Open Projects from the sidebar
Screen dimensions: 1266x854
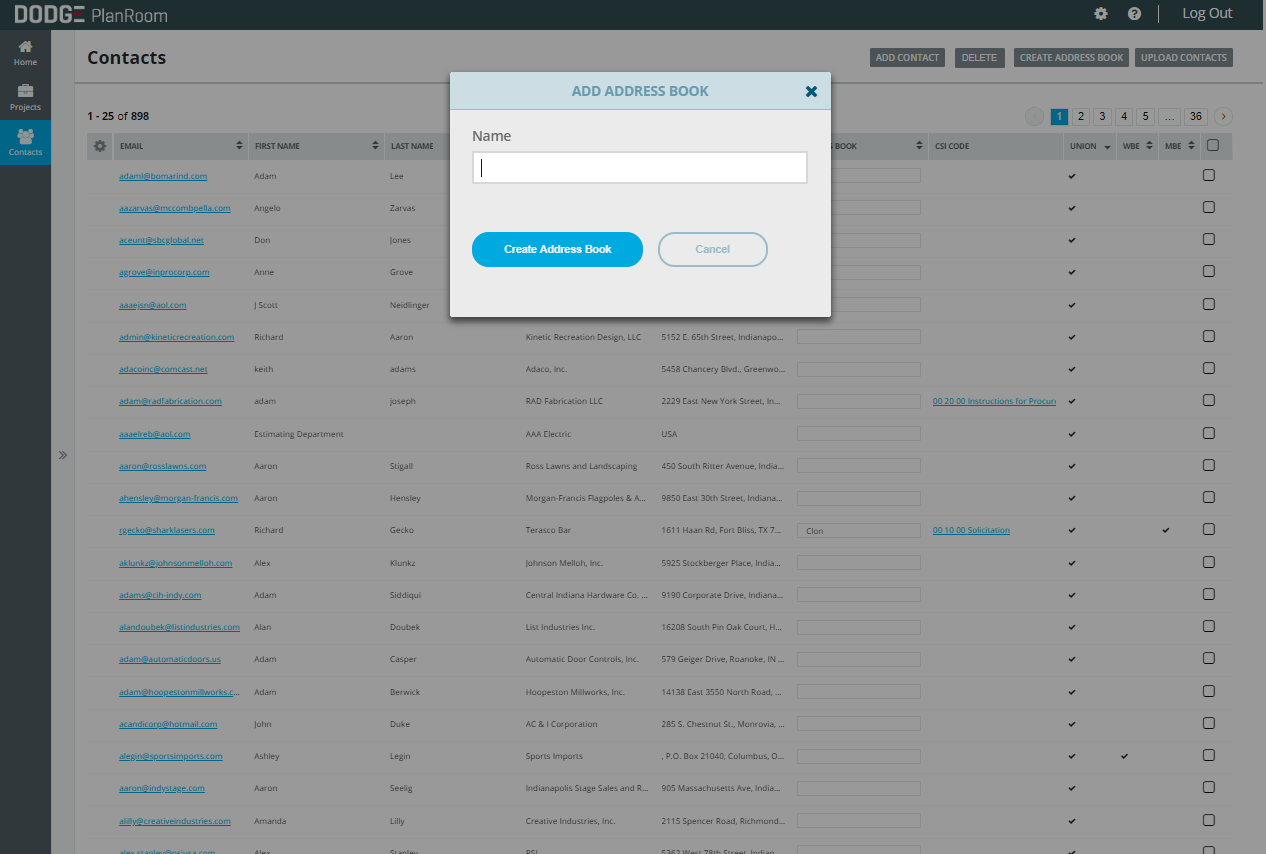tap(25, 97)
